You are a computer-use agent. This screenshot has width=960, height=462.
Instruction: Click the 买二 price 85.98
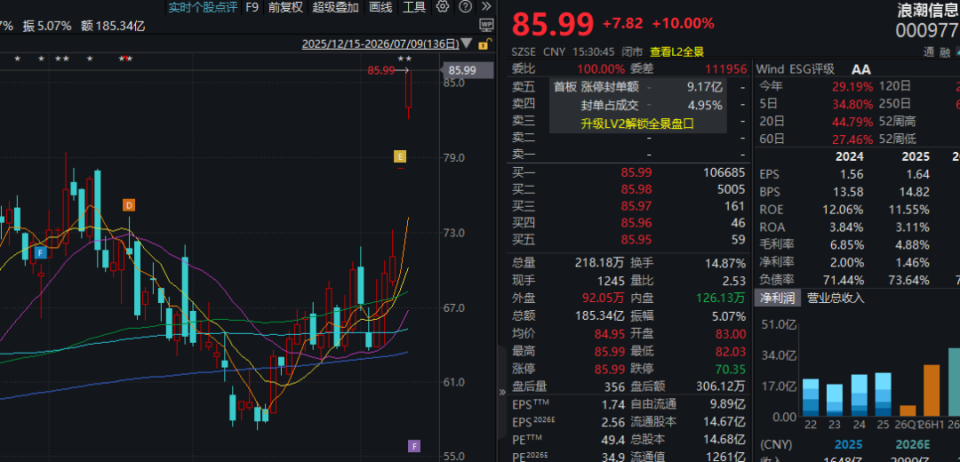(x=637, y=190)
